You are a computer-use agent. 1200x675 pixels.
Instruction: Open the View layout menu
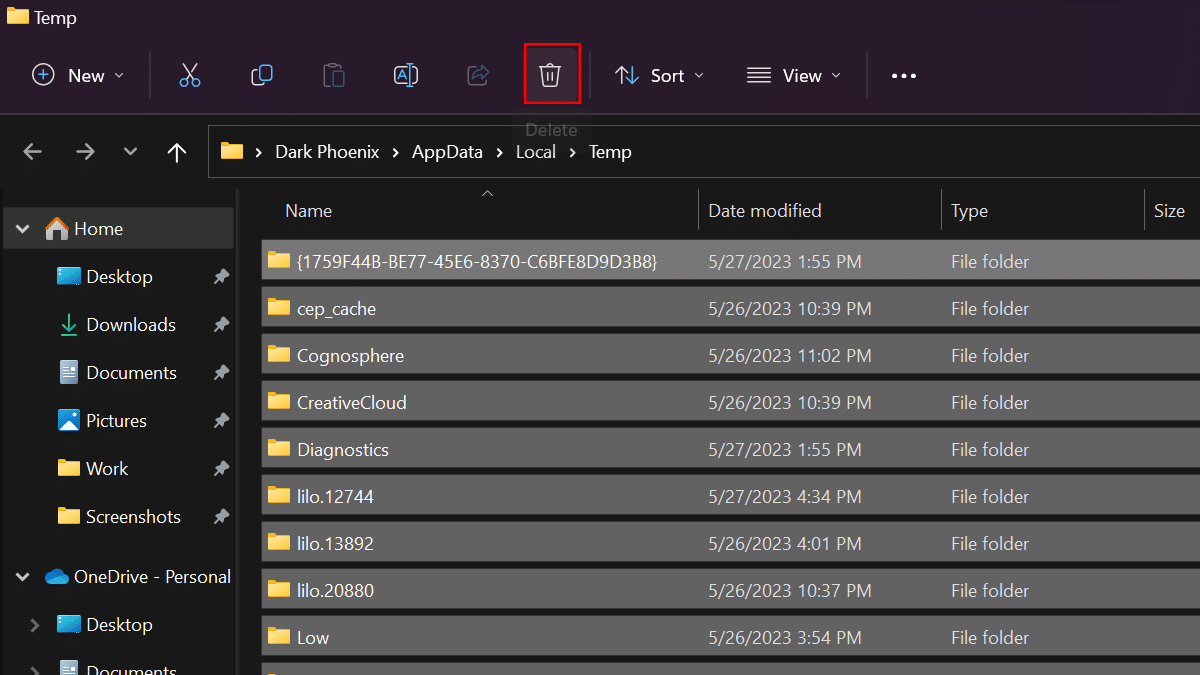[794, 75]
